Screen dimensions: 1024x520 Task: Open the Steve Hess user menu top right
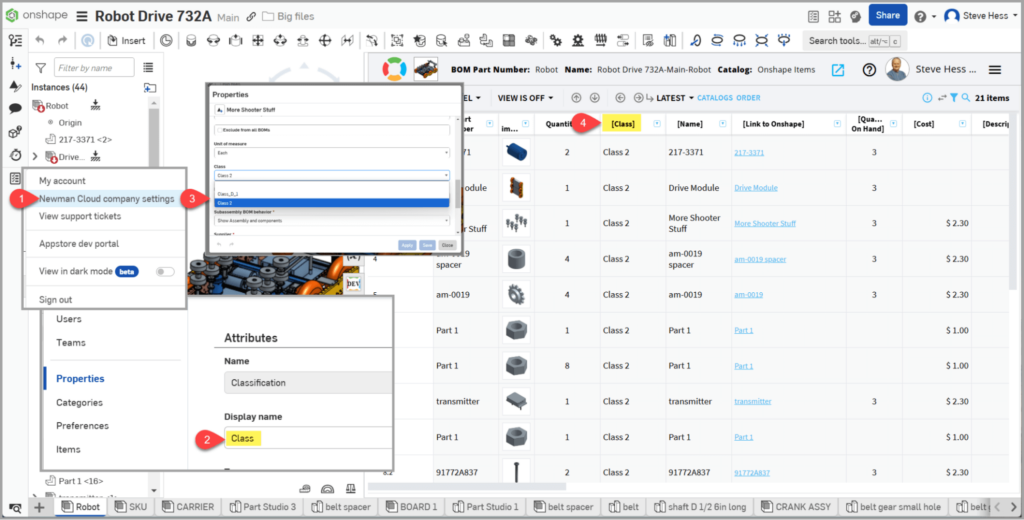[x=981, y=16]
